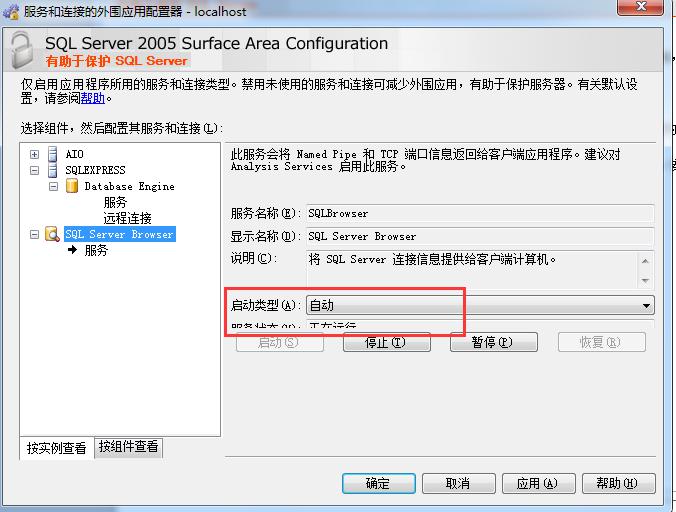Select 远程连接 under Database Engine

pos(127,218)
